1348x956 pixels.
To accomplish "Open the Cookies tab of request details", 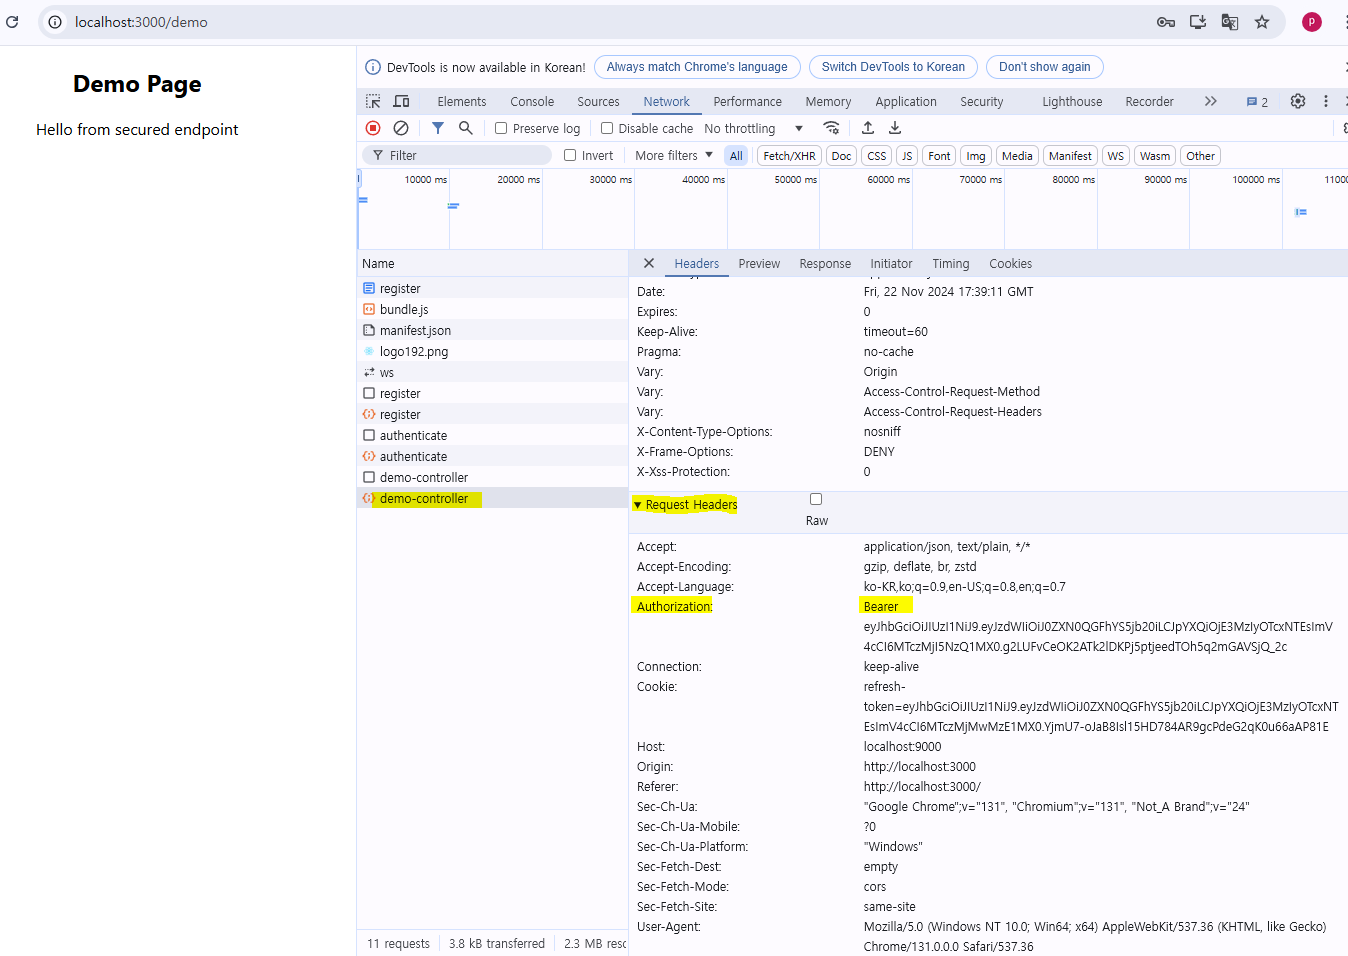I will tap(1010, 264).
